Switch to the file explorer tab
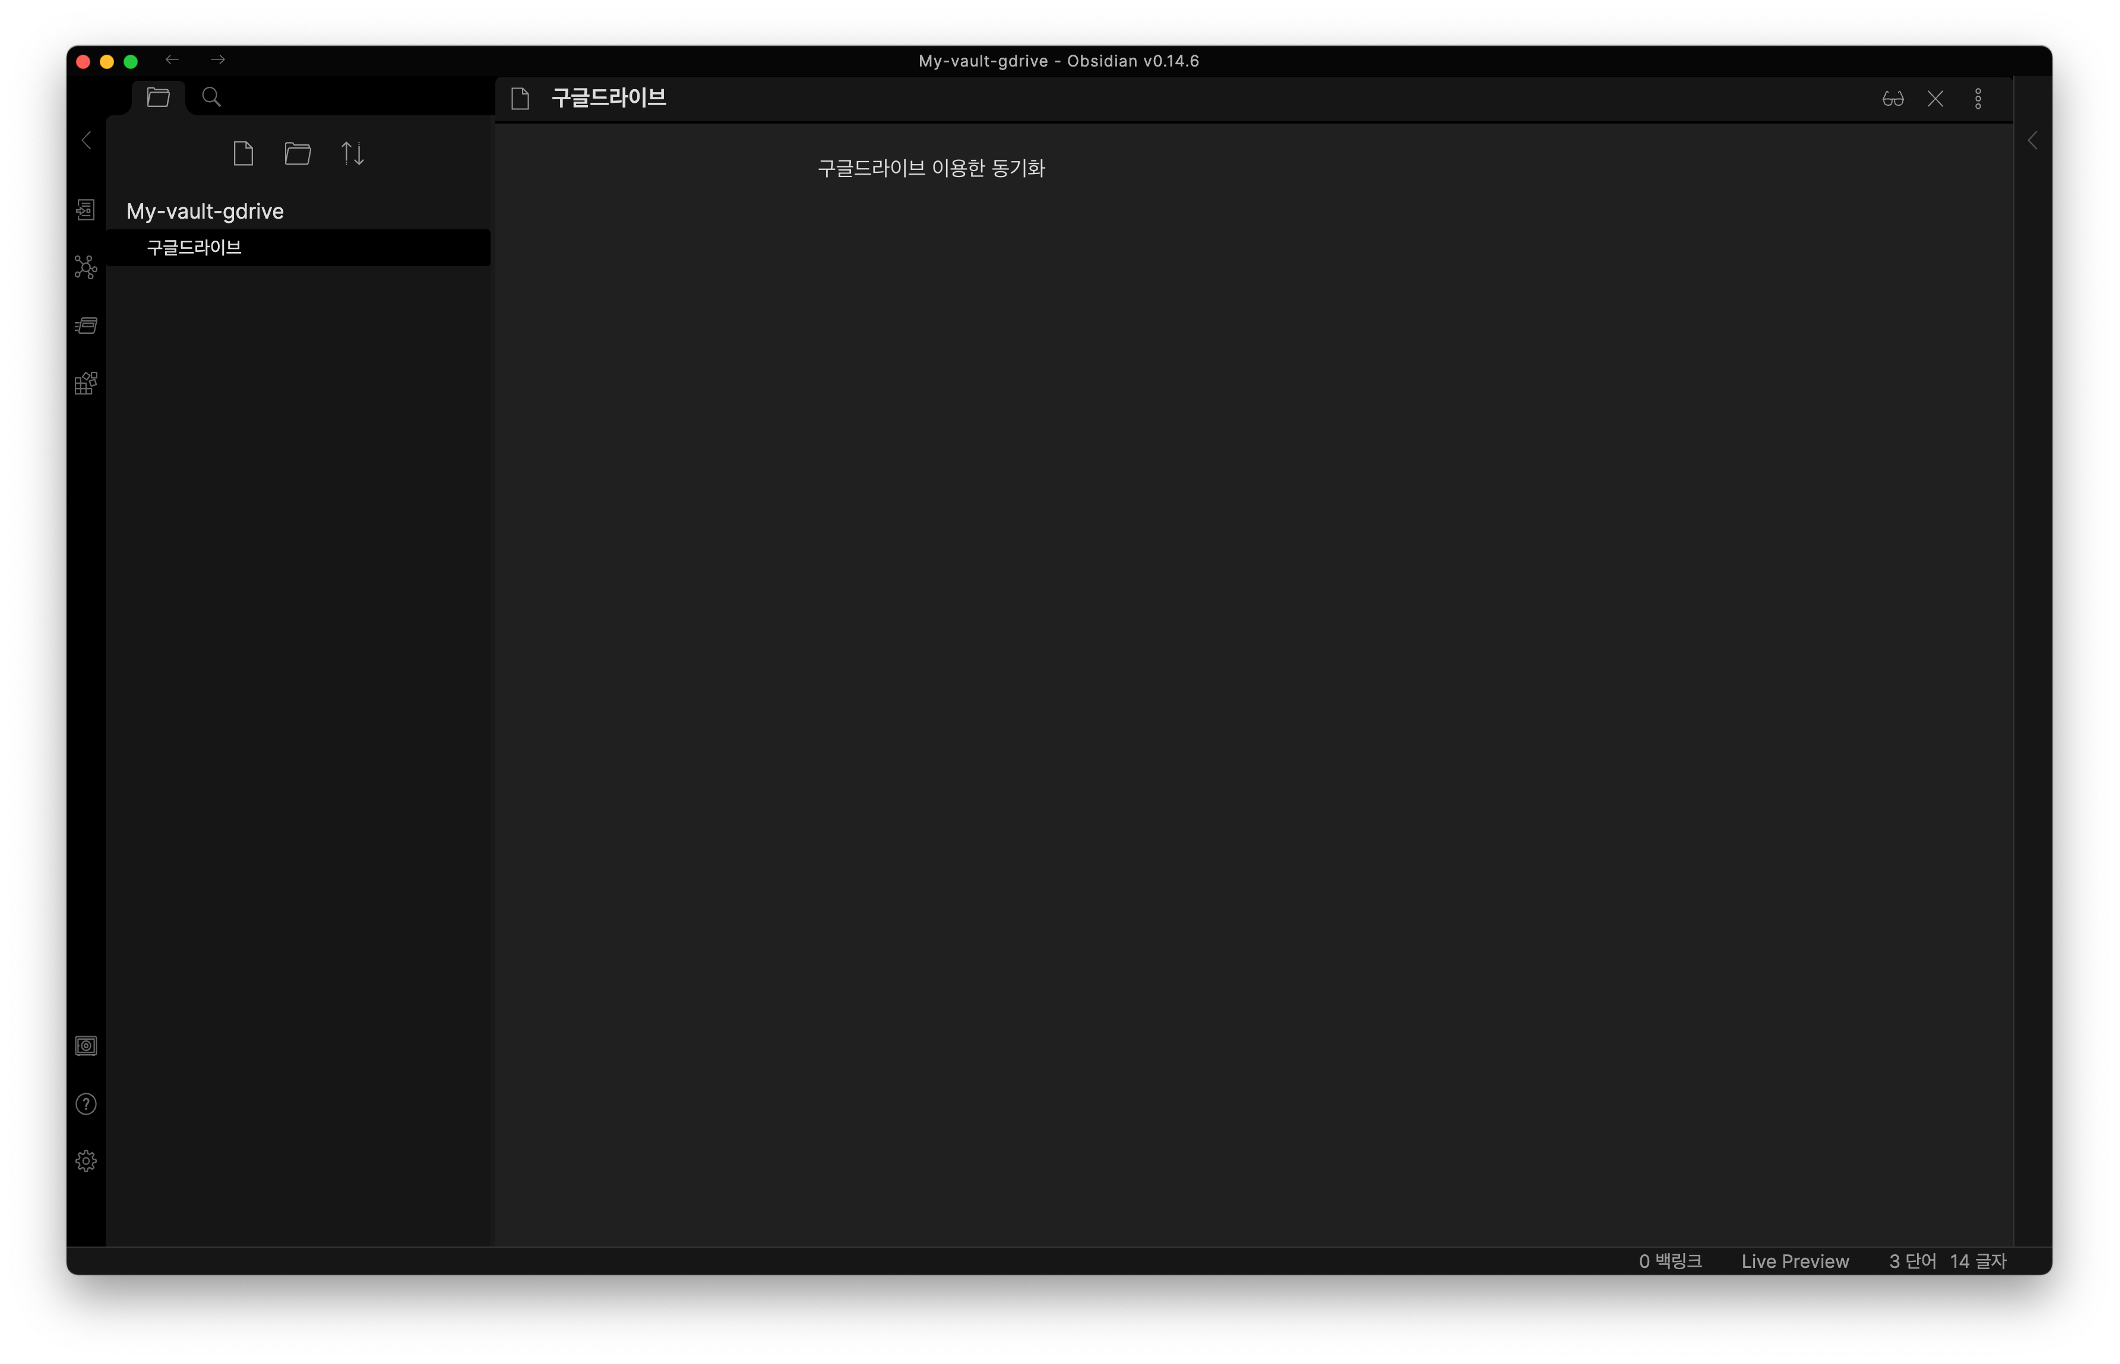Viewport: 2120px width, 1364px height. pos(158,97)
